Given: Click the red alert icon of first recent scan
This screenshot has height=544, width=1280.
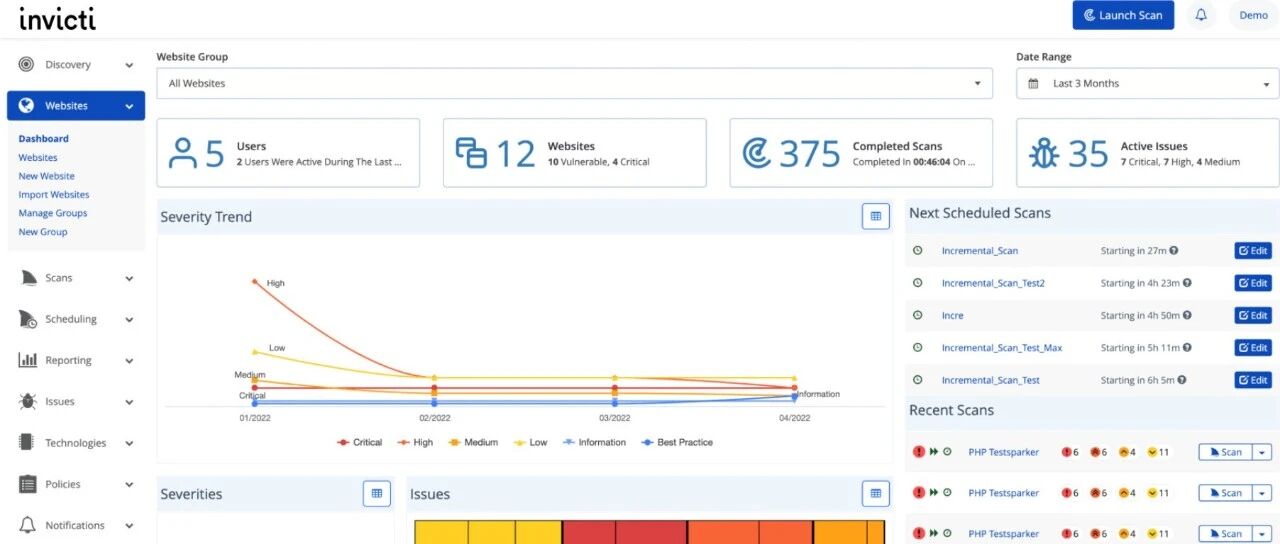Looking at the screenshot, I should coord(919,452).
